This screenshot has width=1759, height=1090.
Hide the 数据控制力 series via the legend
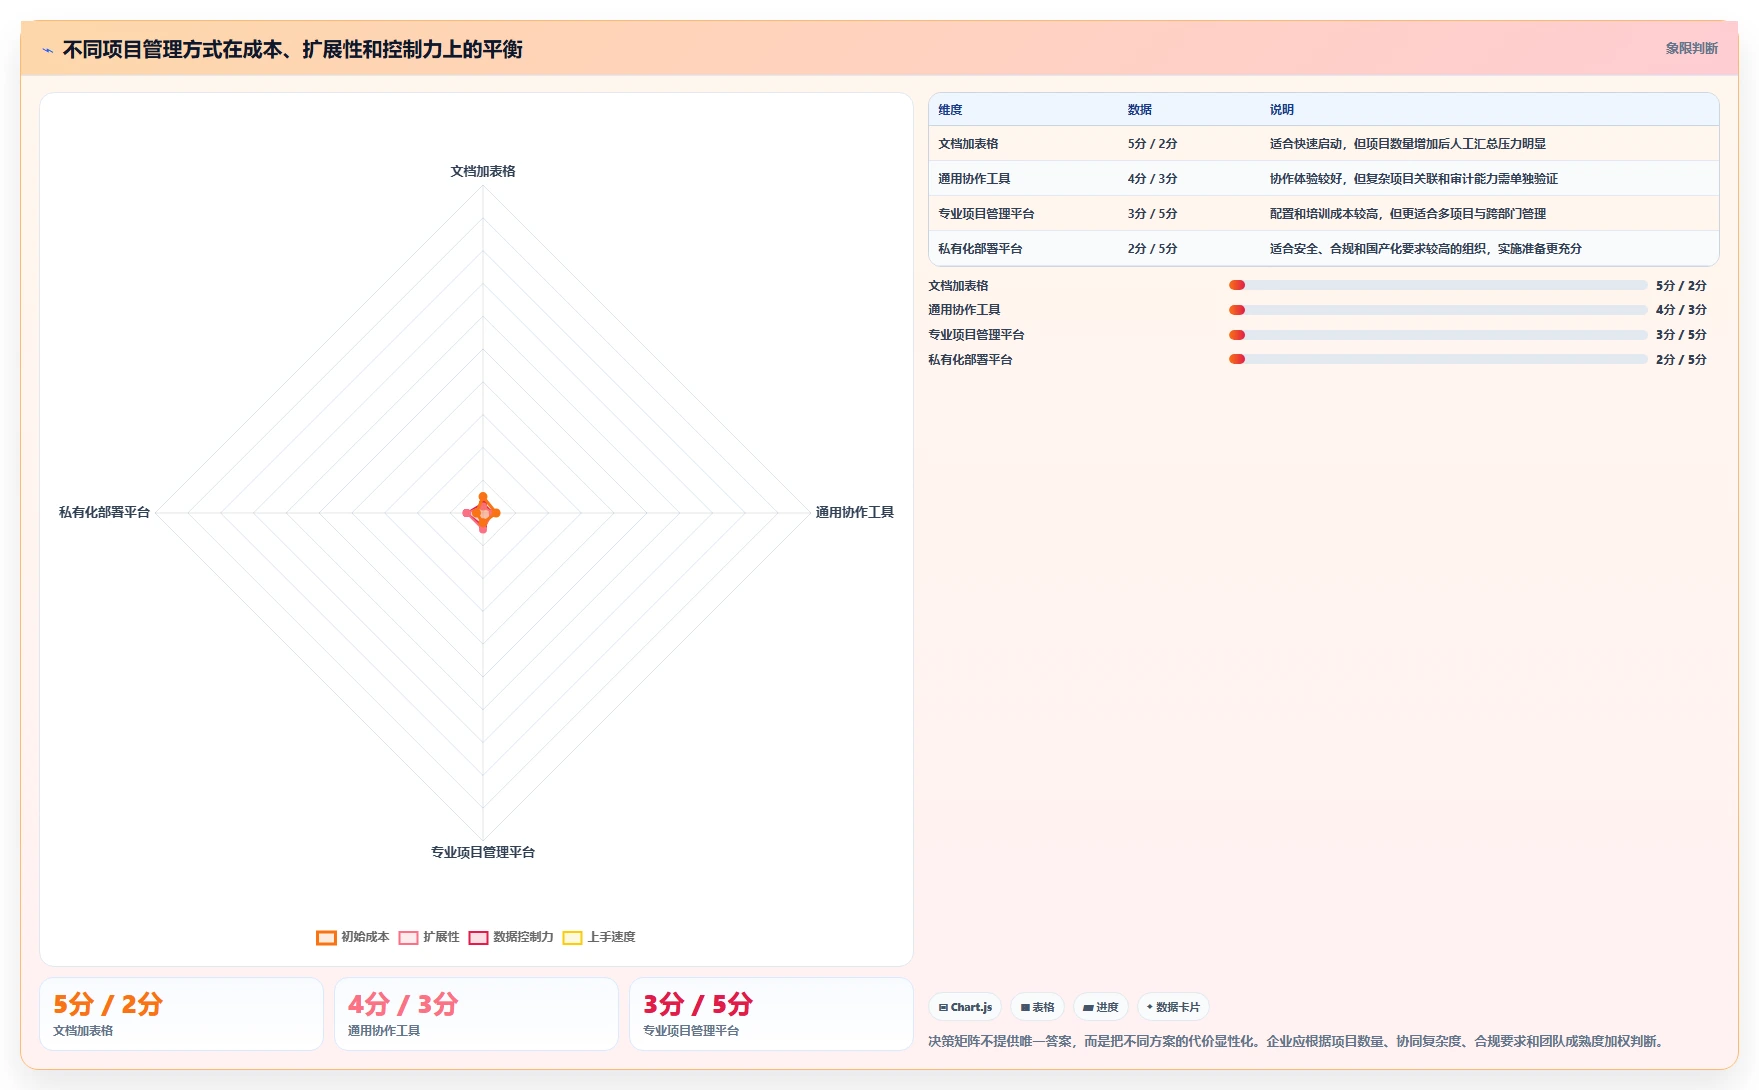coord(511,937)
